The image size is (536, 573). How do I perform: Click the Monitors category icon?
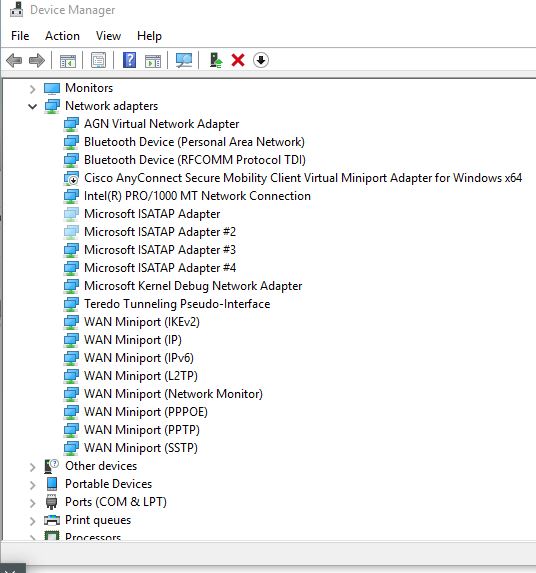[x=52, y=88]
